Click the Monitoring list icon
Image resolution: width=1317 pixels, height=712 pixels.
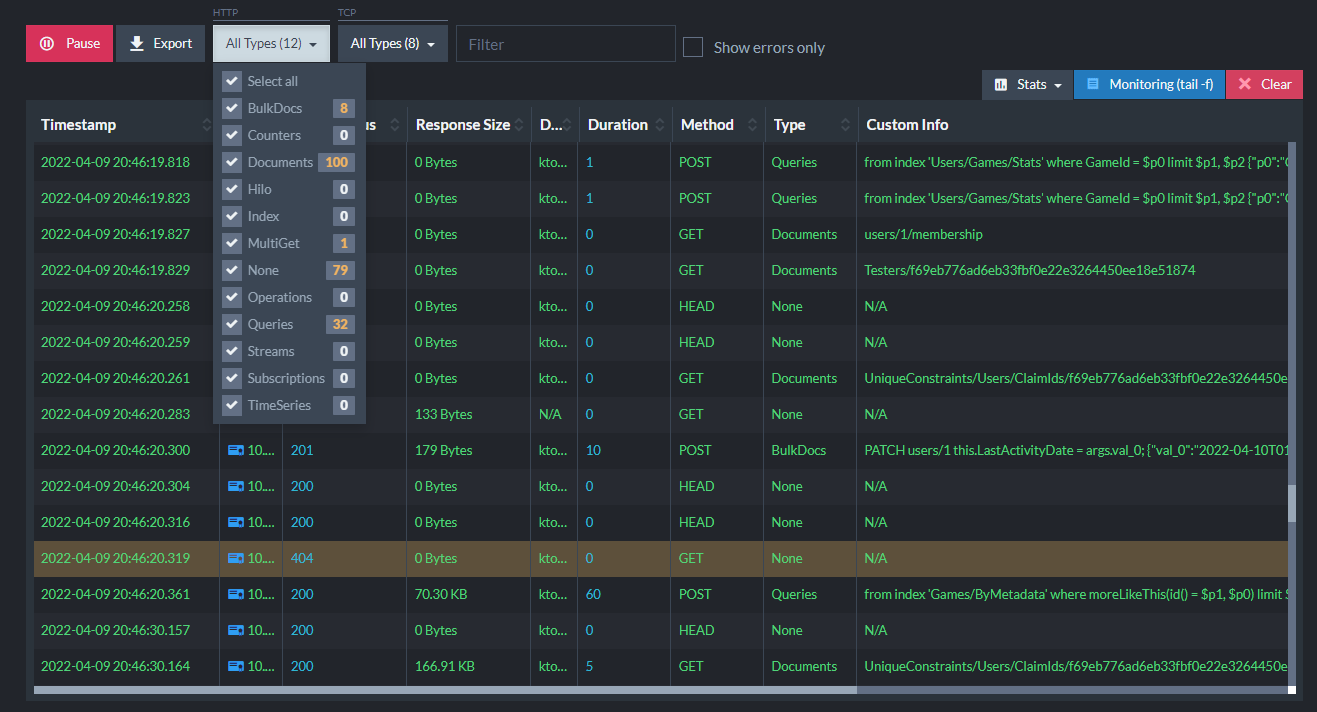click(1093, 85)
